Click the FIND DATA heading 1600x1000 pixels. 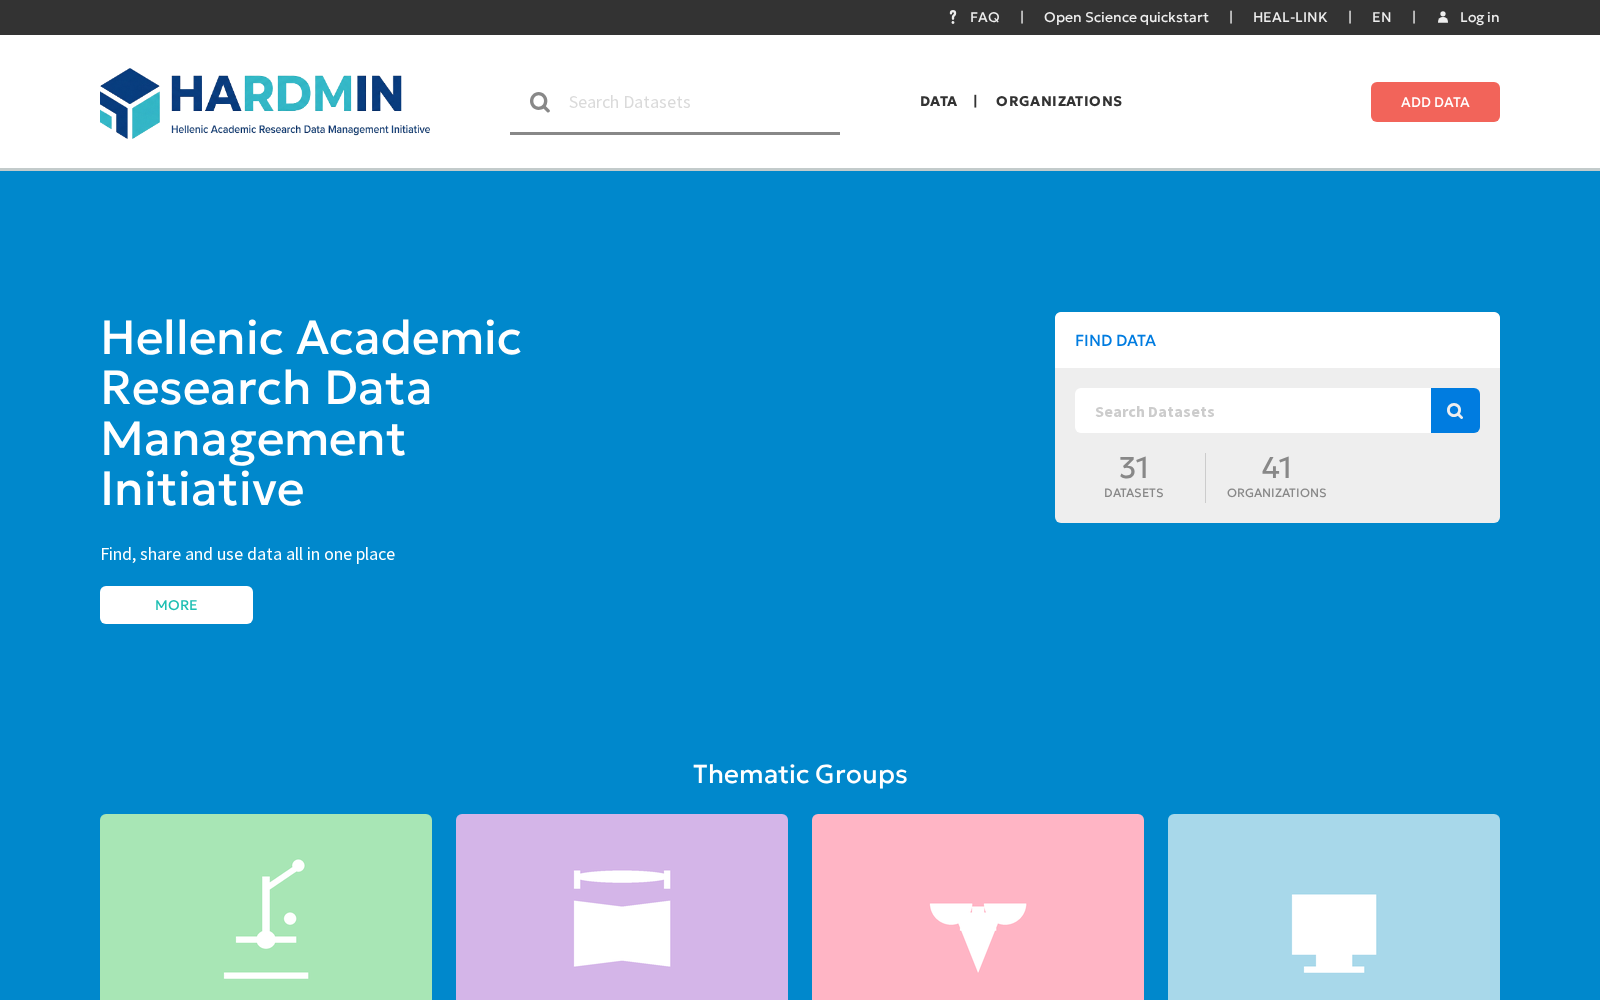(1115, 340)
